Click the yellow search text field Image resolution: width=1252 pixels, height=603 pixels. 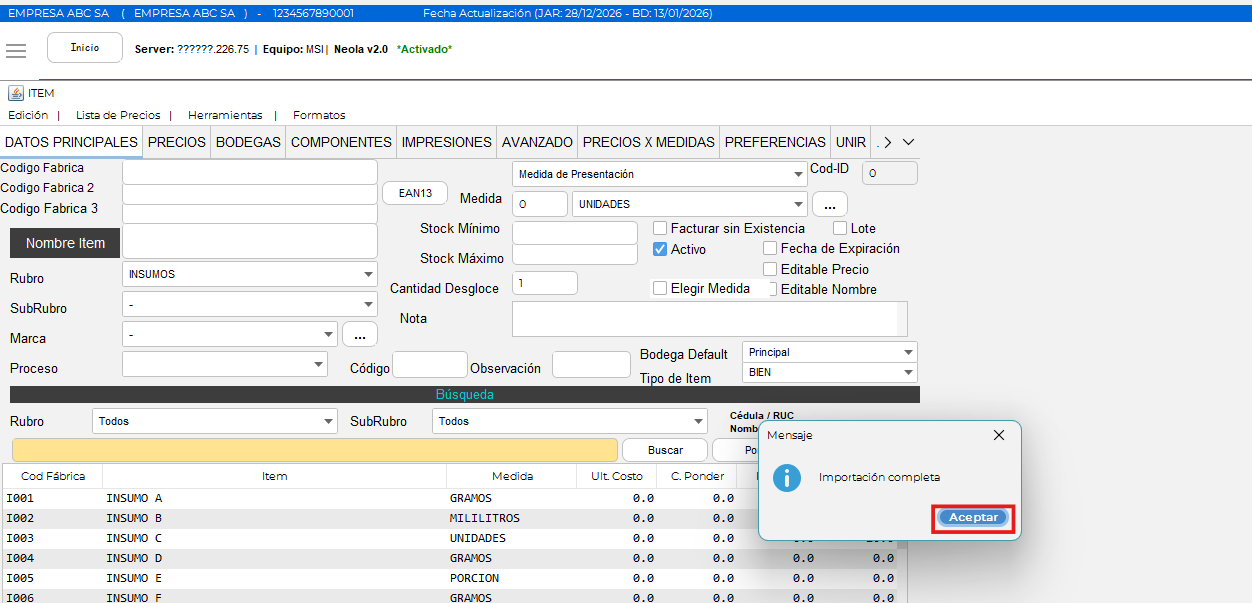pyautogui.click(x=315, y=450)
